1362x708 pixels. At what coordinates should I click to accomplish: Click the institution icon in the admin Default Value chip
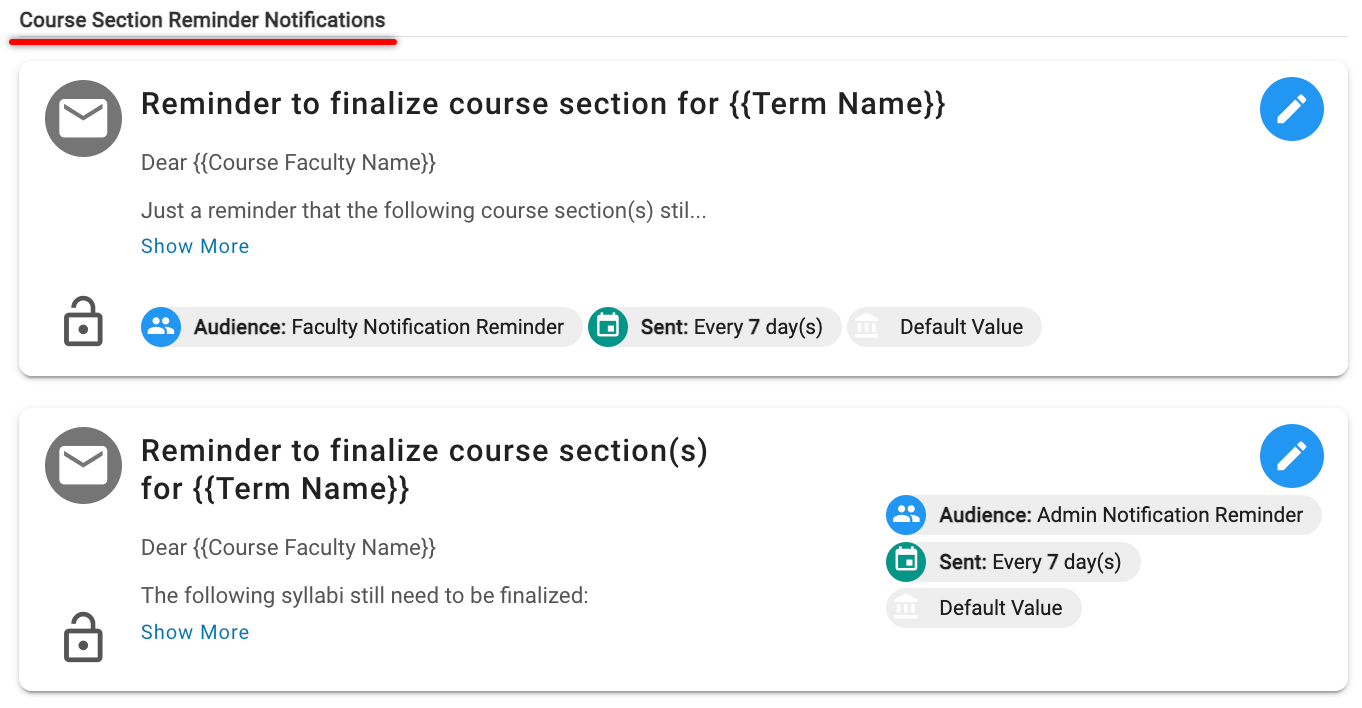point(905,608)
